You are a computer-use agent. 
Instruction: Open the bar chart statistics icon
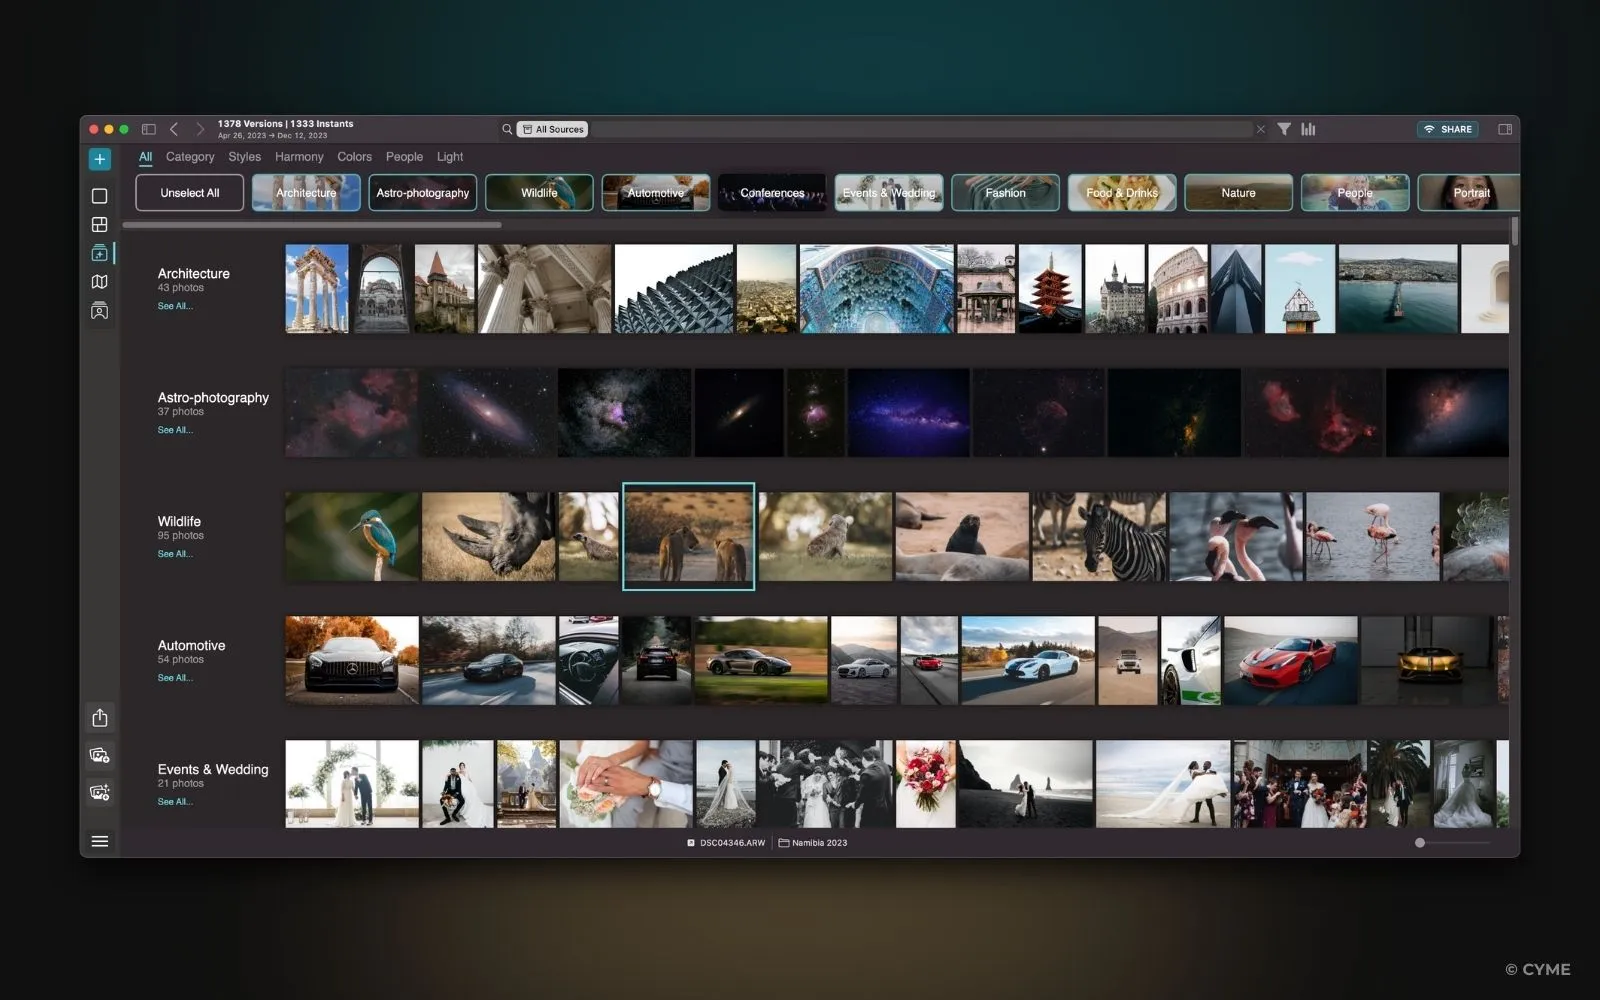tap(1308, 129)
